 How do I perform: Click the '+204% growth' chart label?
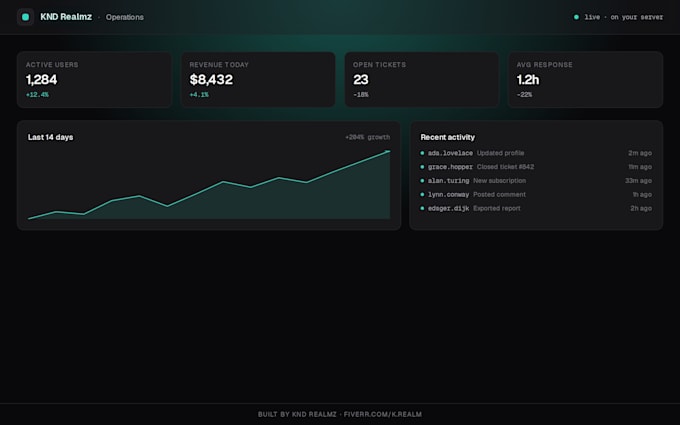pos(367,137)
